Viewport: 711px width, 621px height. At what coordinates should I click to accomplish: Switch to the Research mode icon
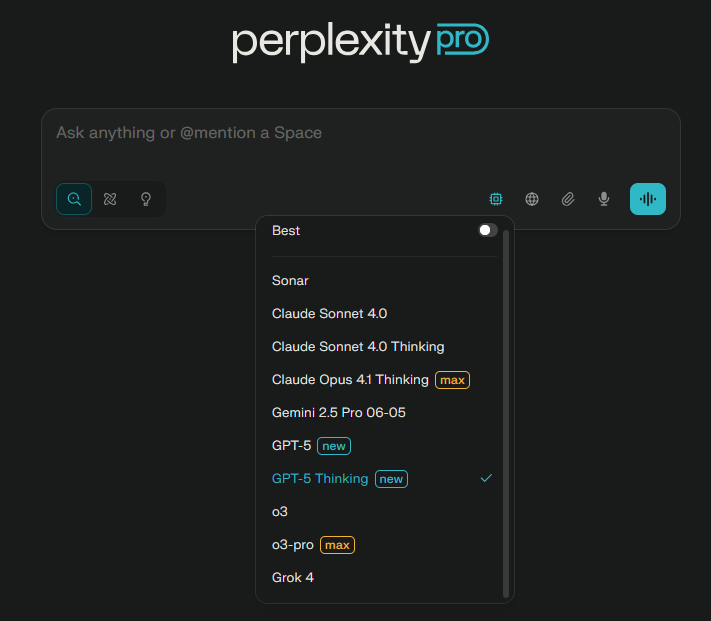(x=110, y=199)
